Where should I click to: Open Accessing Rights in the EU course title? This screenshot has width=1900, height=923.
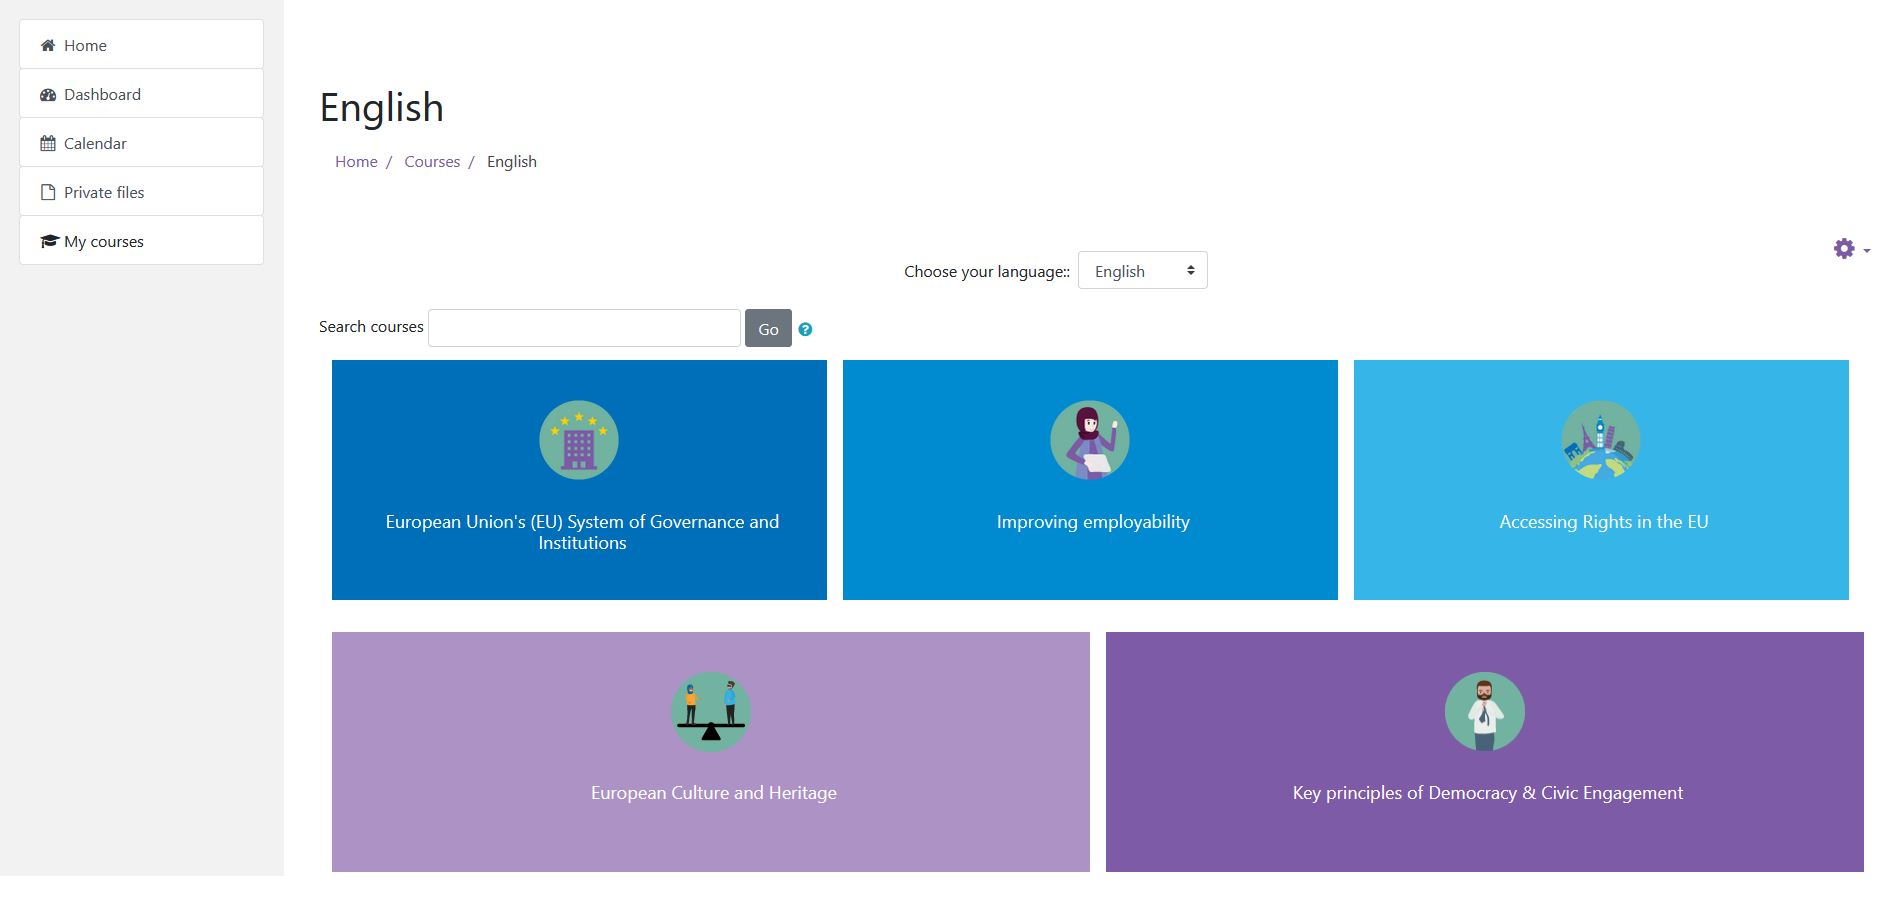1604,522
